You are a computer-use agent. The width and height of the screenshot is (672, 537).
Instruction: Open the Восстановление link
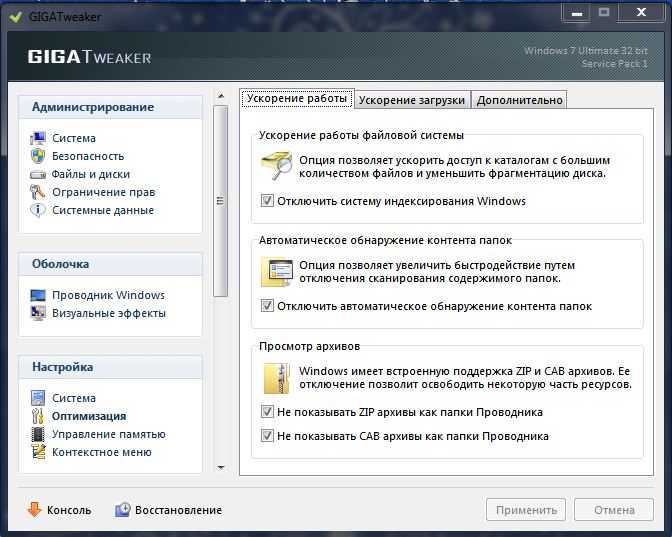click(x=178, y=510)
